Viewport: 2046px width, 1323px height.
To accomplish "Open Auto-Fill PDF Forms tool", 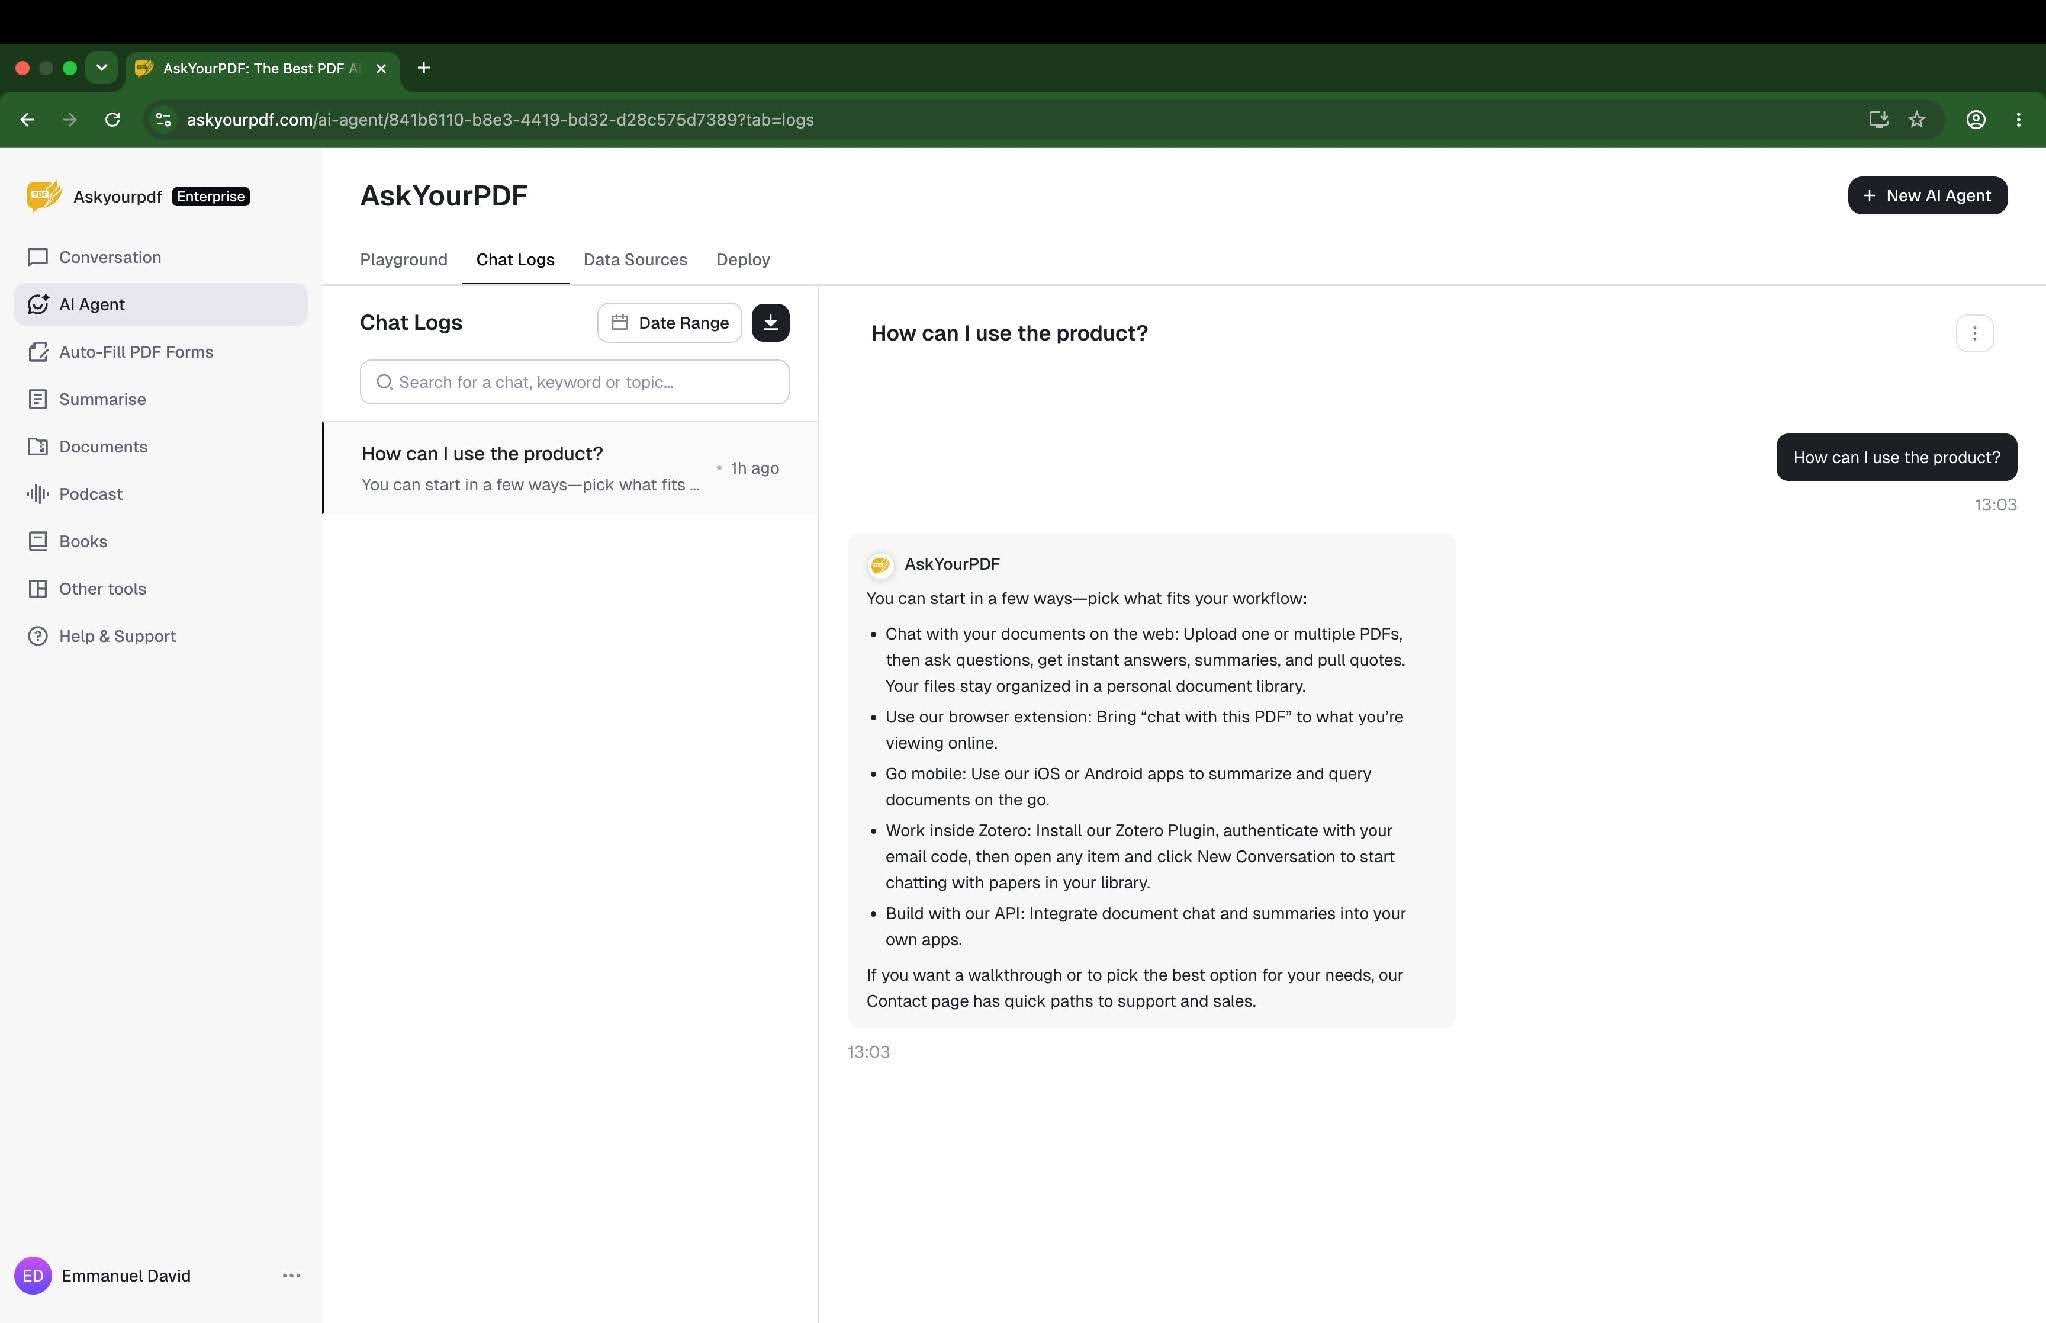I will click(161, 352).
